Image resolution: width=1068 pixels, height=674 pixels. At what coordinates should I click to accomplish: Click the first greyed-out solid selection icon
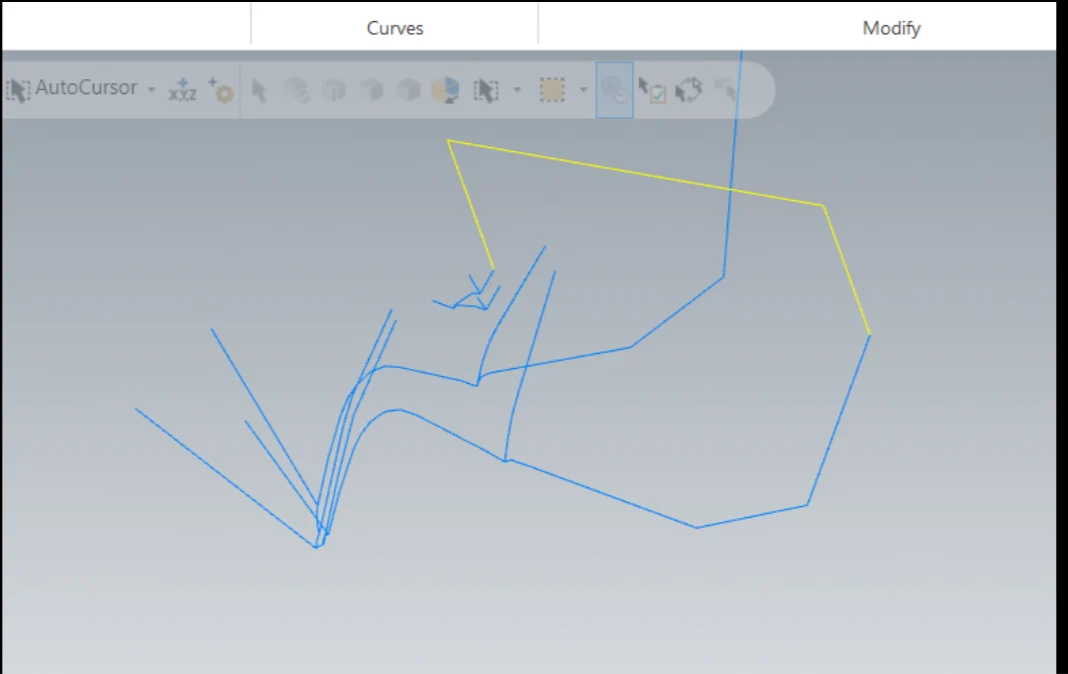[x=296, y=91]
